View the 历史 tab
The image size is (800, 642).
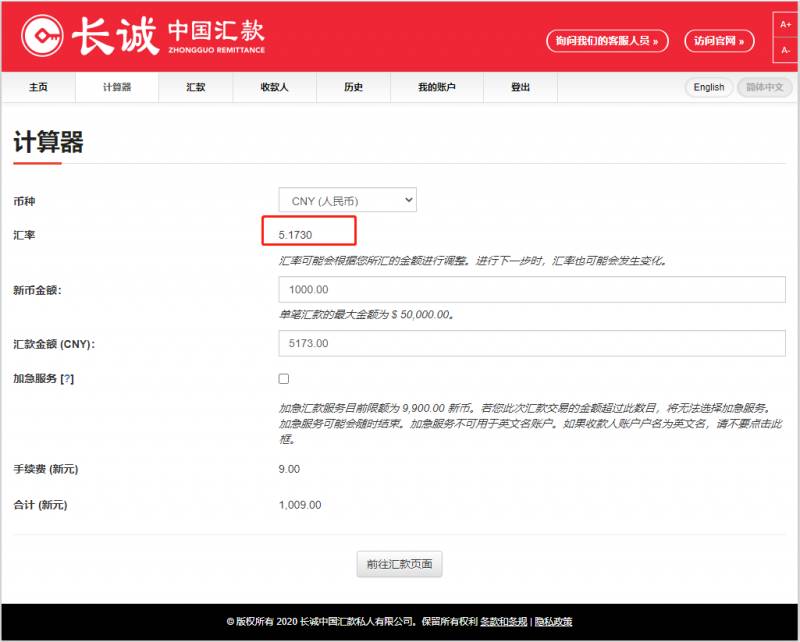click(x=353, y=87)
